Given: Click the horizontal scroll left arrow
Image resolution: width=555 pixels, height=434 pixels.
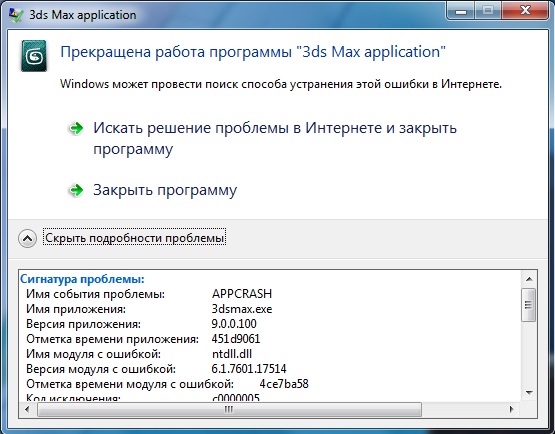Looking at the screenshot, I should click(28, 410).
